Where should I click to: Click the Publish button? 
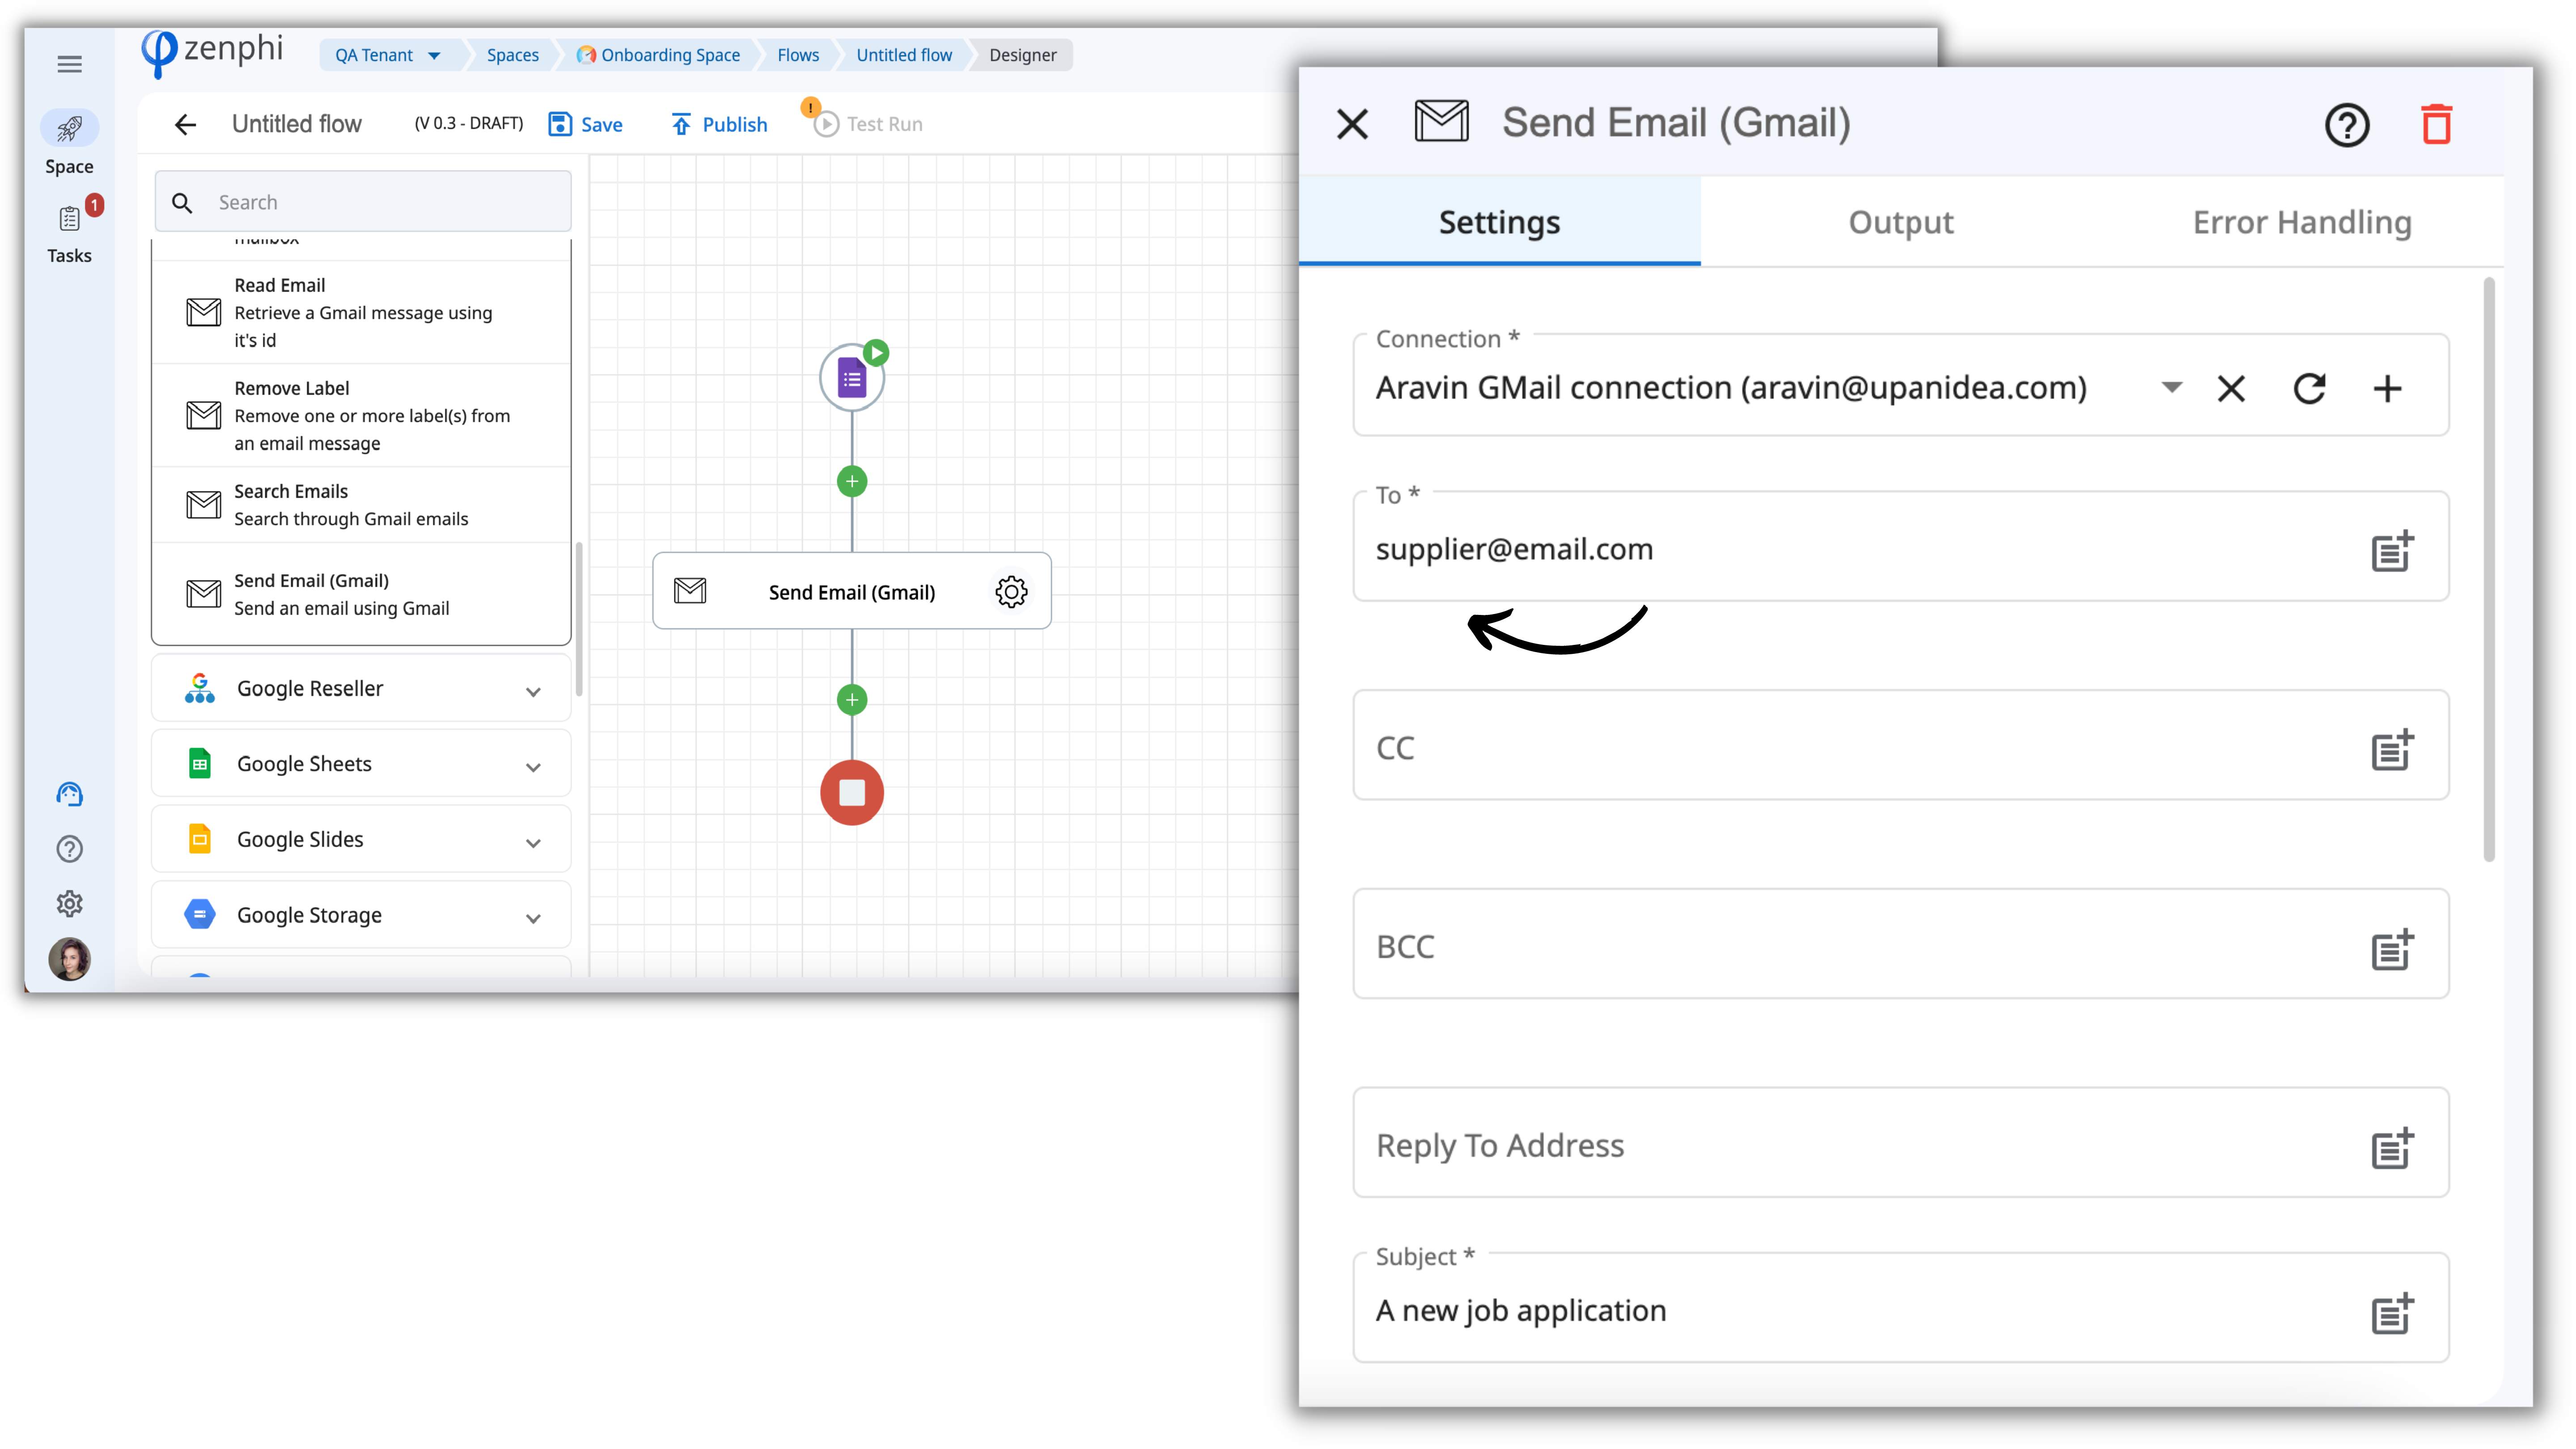(719, 124)
